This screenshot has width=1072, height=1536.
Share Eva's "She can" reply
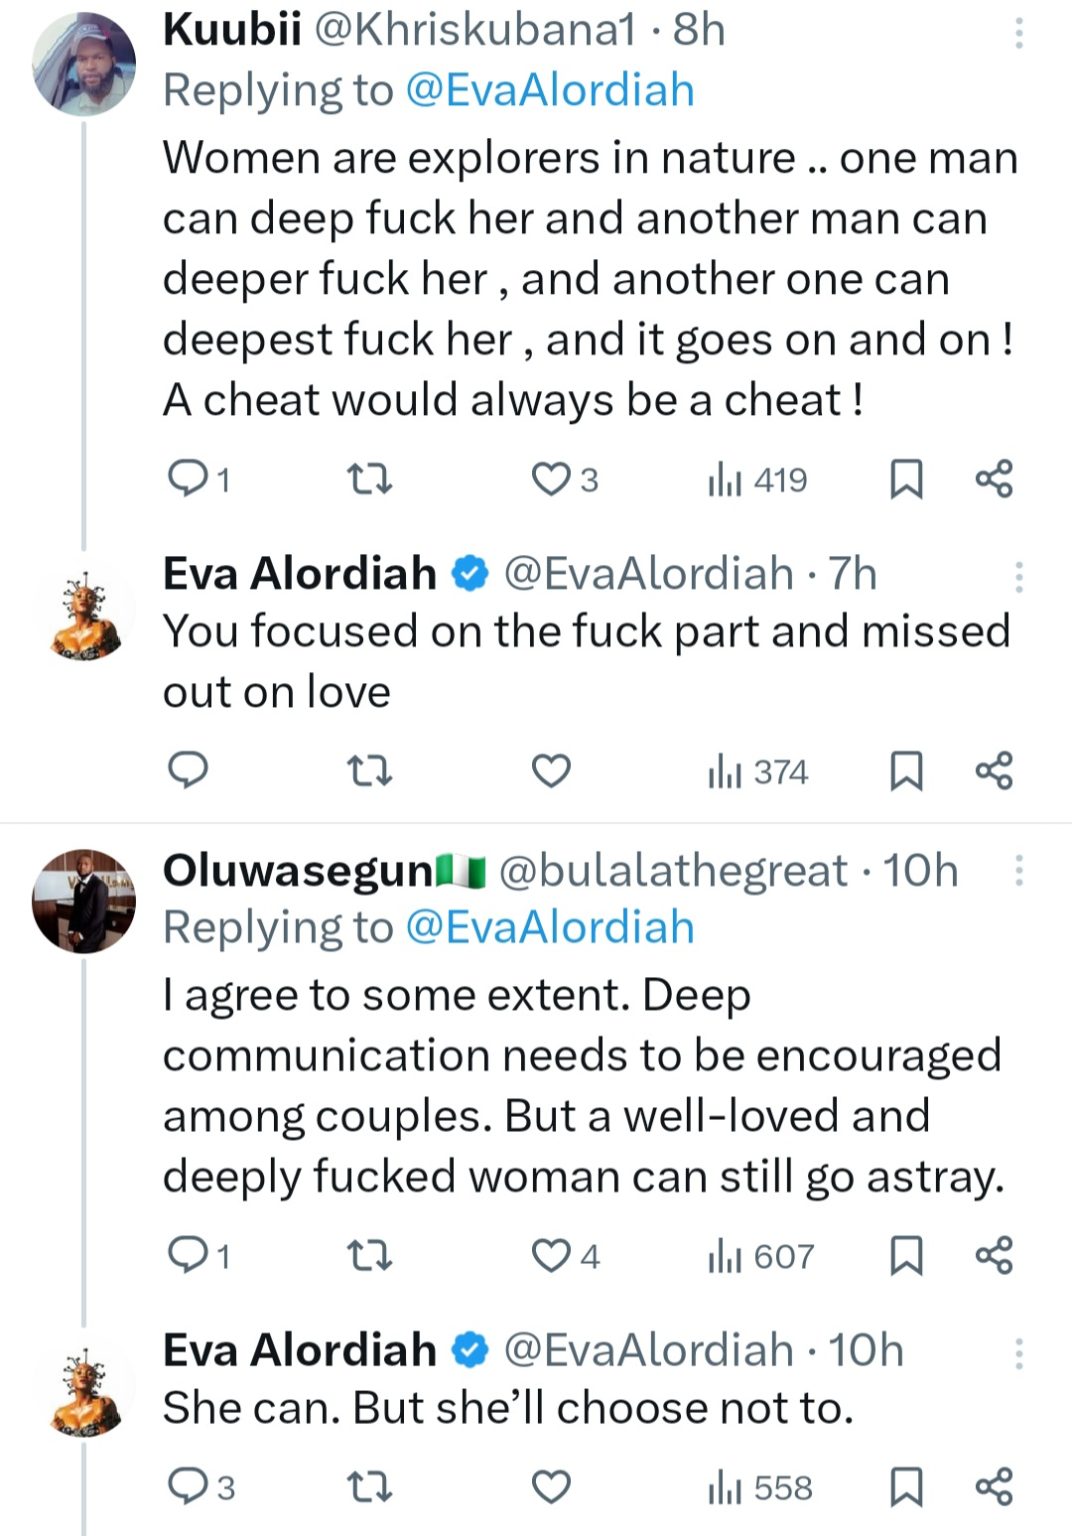click(994, 1487)
